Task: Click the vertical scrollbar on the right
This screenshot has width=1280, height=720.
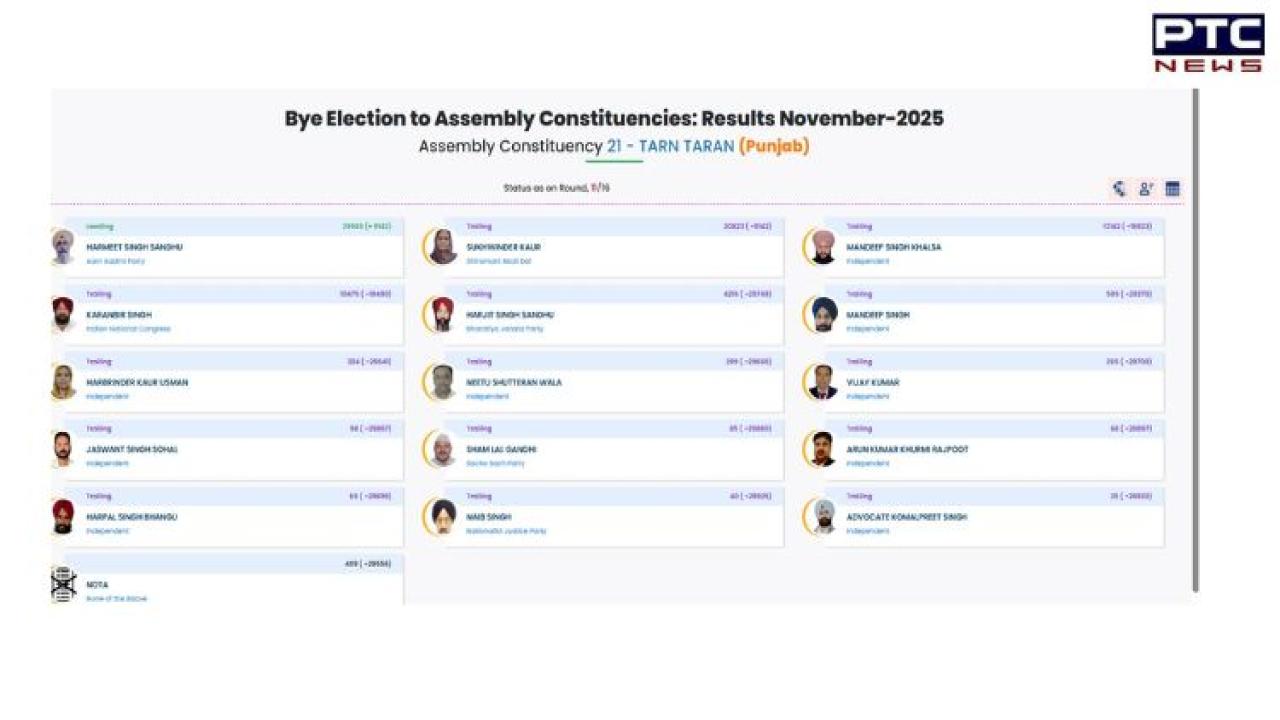Action: 1195,340
